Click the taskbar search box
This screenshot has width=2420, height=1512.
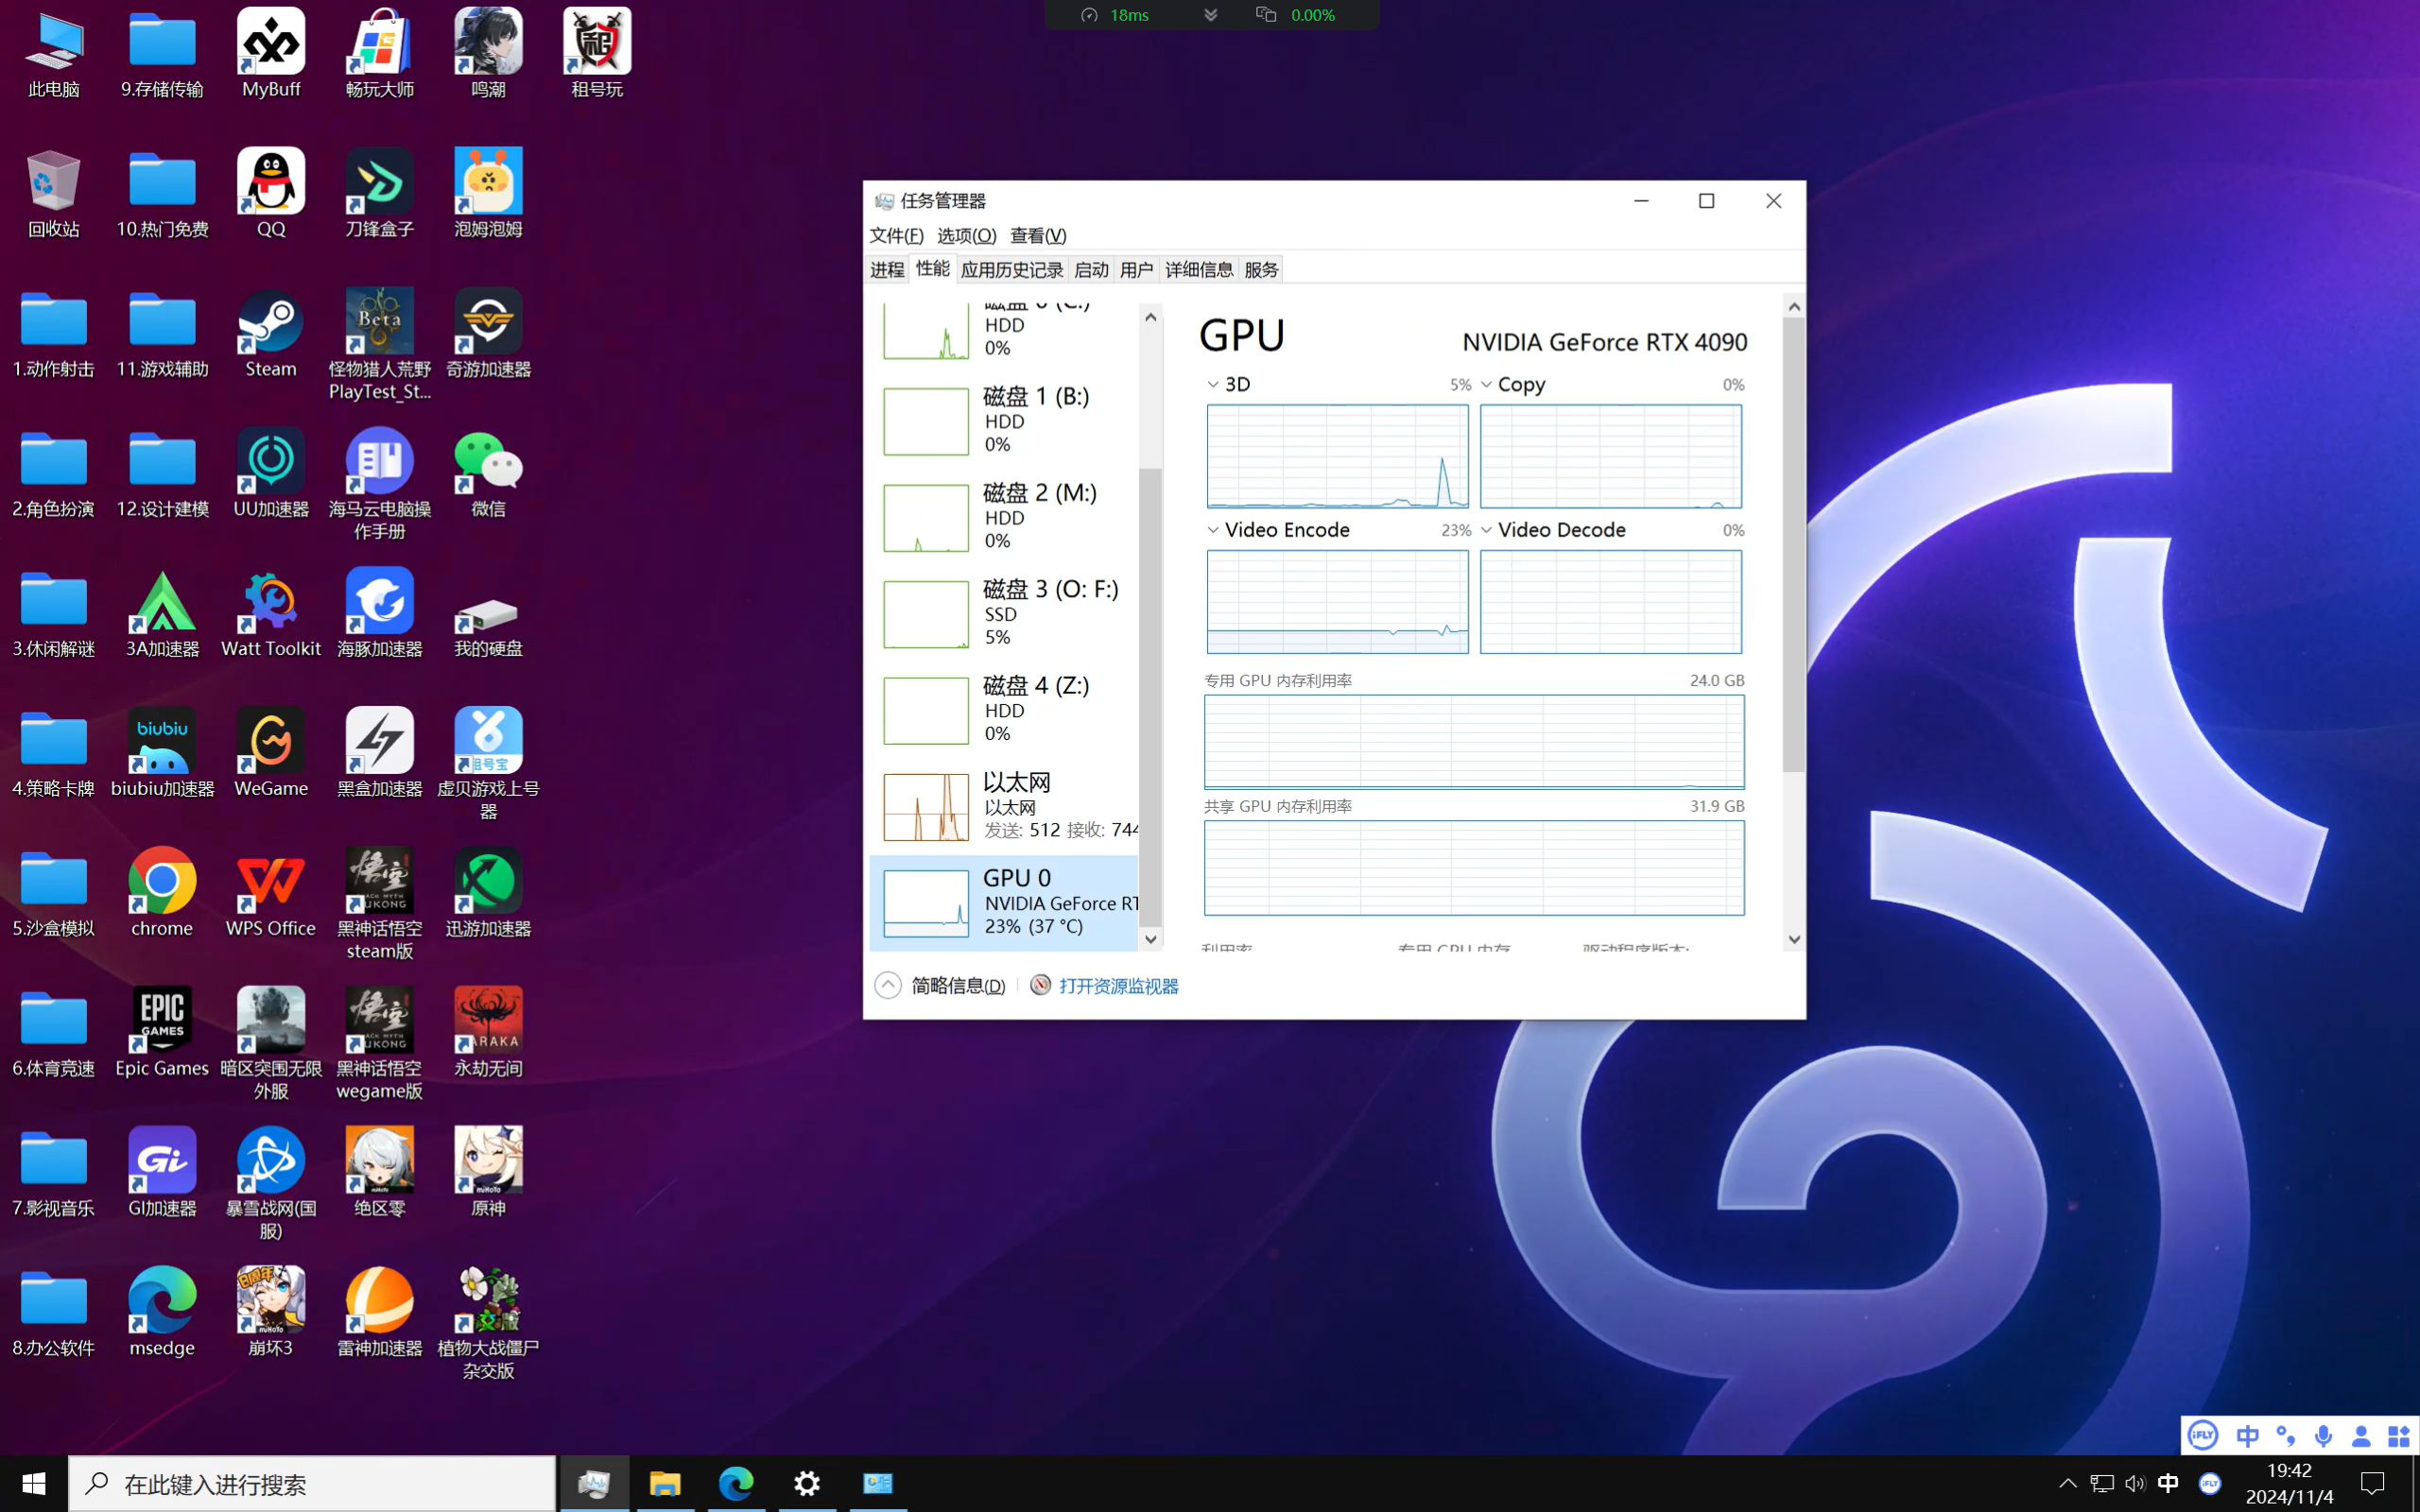pyautogui.click(x=312, y=1484)
